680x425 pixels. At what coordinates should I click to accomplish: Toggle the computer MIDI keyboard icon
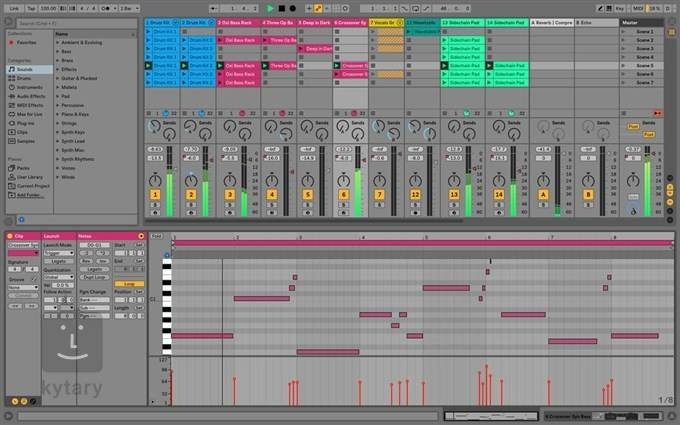pyautogui.click(x=609, y=8)
